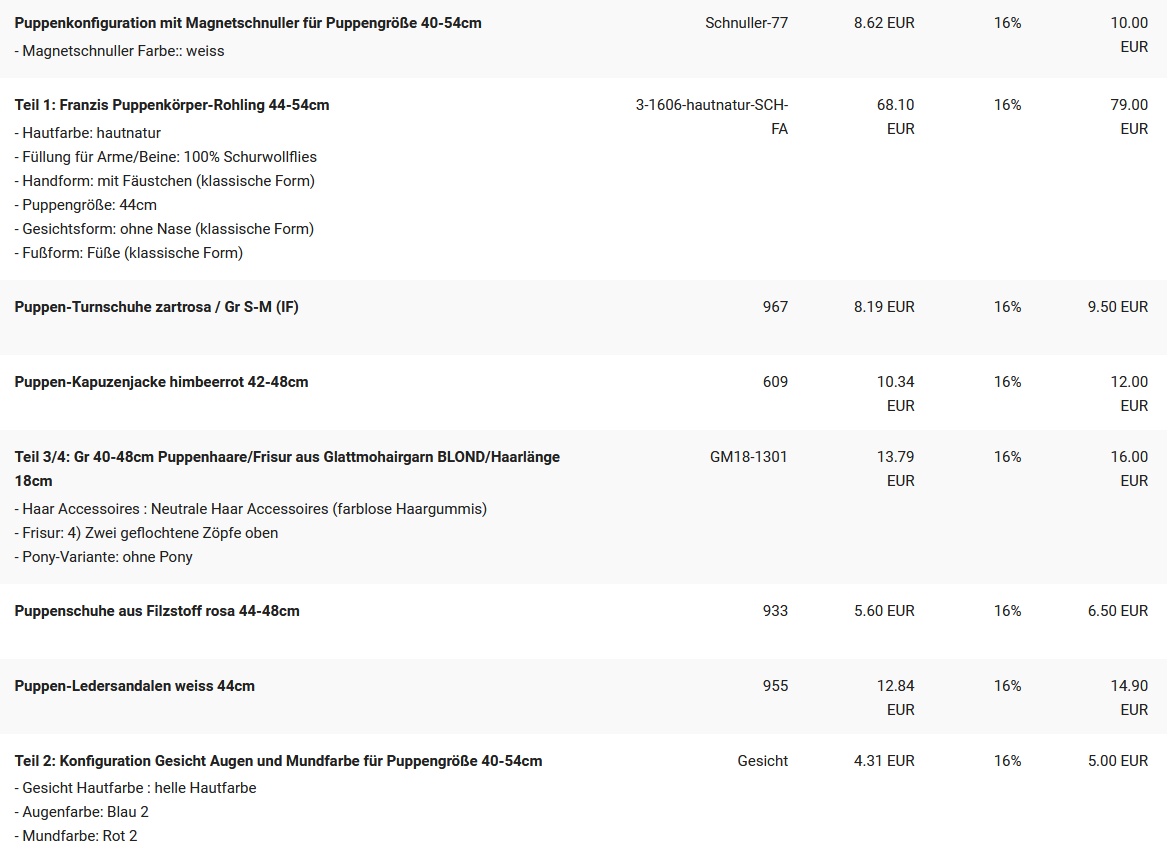This screenshot has height=853, width=1167.
Task: Click the Puppenkonfiguration mit Magnetschnuller product title
Action: 248,23
